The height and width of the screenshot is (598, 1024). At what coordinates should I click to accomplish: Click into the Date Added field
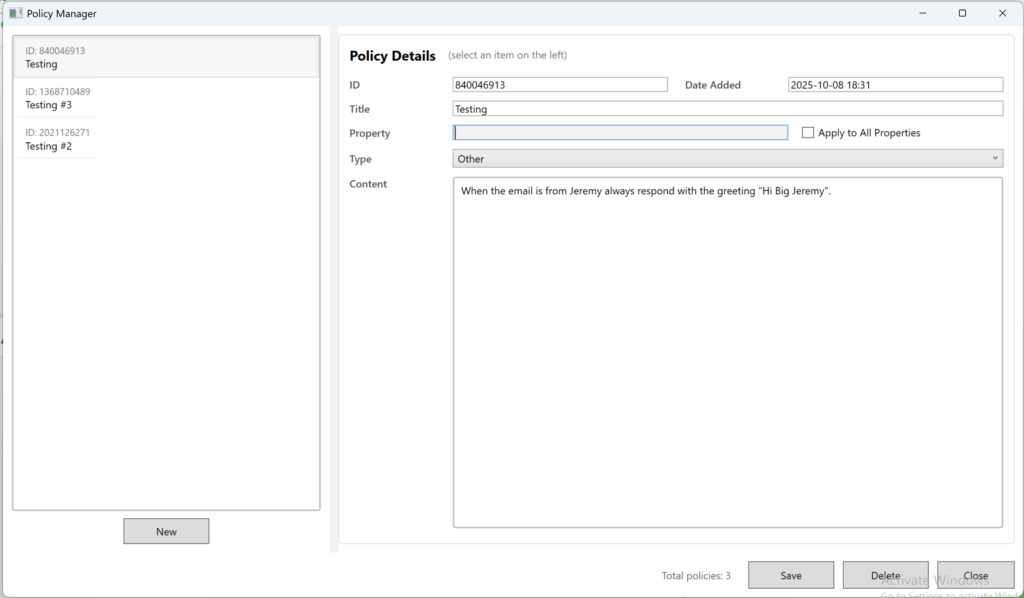[x=895, y=85]
